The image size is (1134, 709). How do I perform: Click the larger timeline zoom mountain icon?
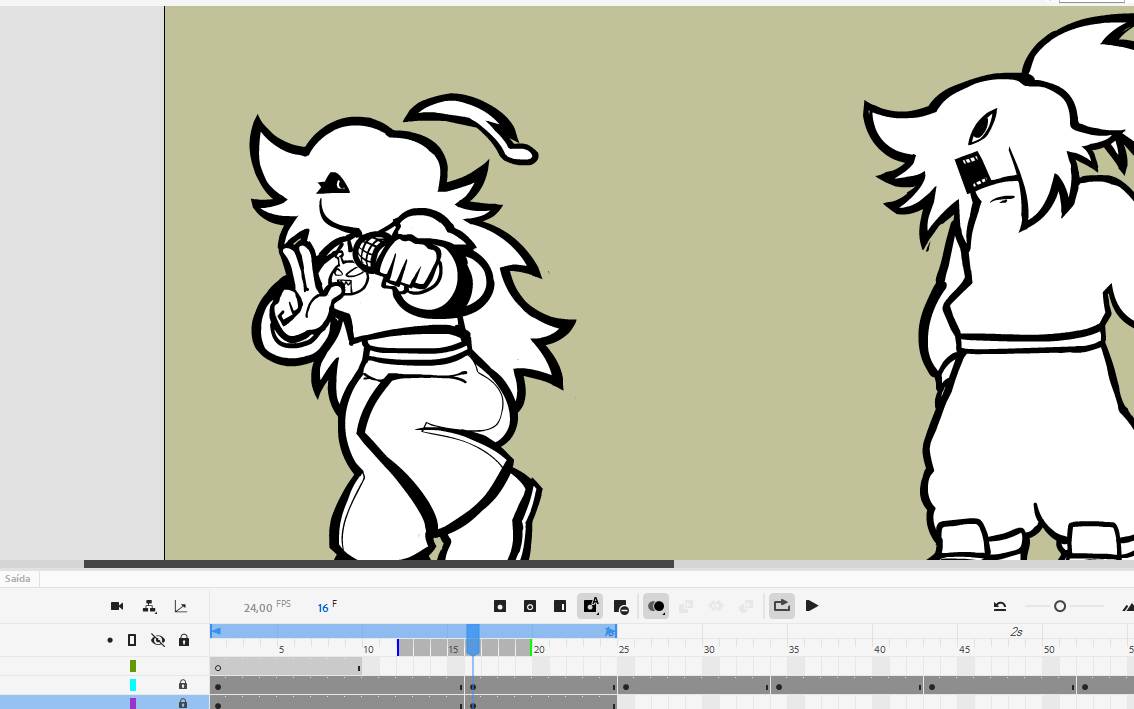[1128, 606]
